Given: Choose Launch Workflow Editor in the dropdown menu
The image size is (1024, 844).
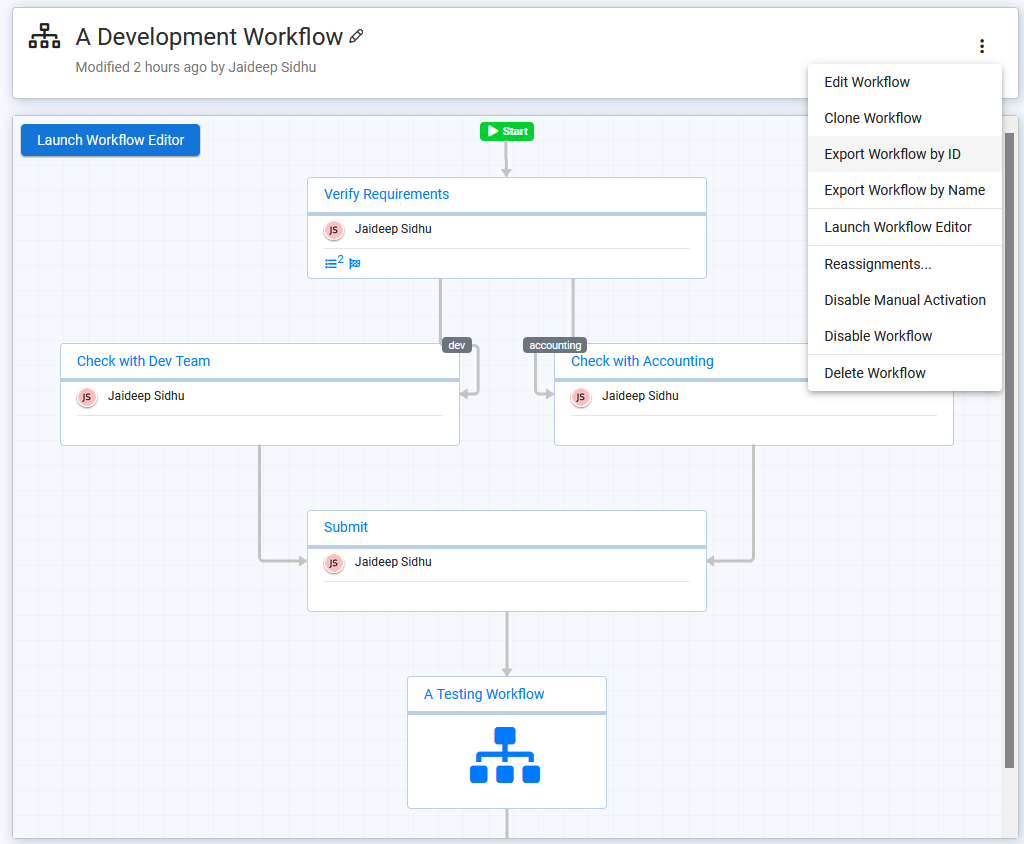Looking at the screenshot, I should tap(904, 227).
